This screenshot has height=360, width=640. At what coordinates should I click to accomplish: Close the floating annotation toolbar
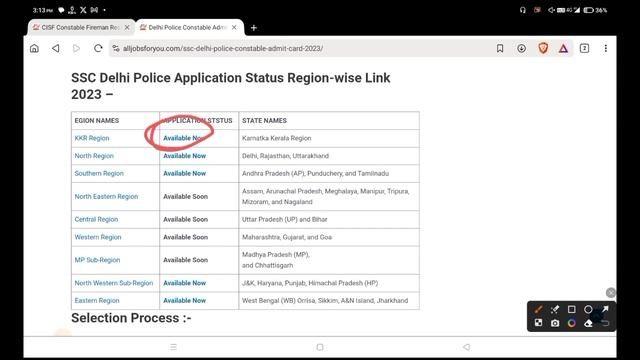point(611,293)
